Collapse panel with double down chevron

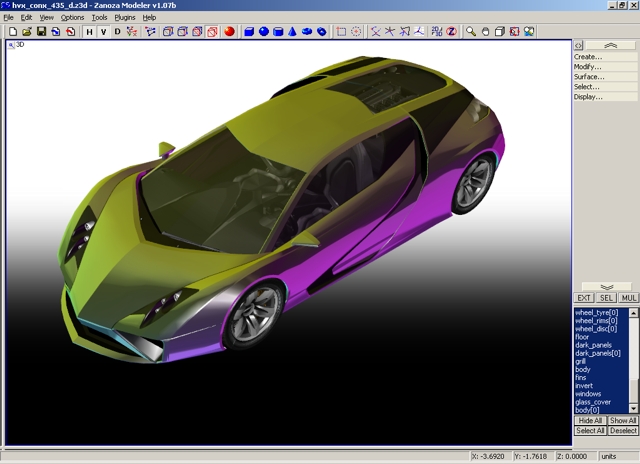coord(606,286)
